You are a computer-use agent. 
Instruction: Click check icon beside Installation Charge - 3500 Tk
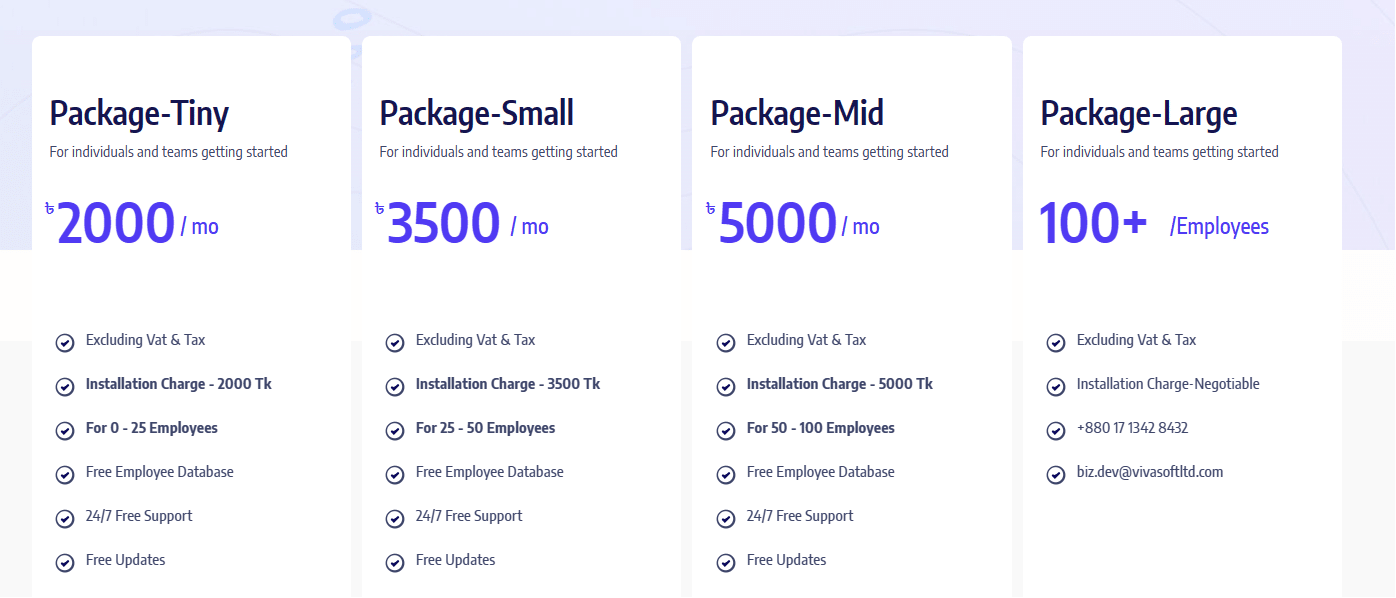(x=395, y=387)
